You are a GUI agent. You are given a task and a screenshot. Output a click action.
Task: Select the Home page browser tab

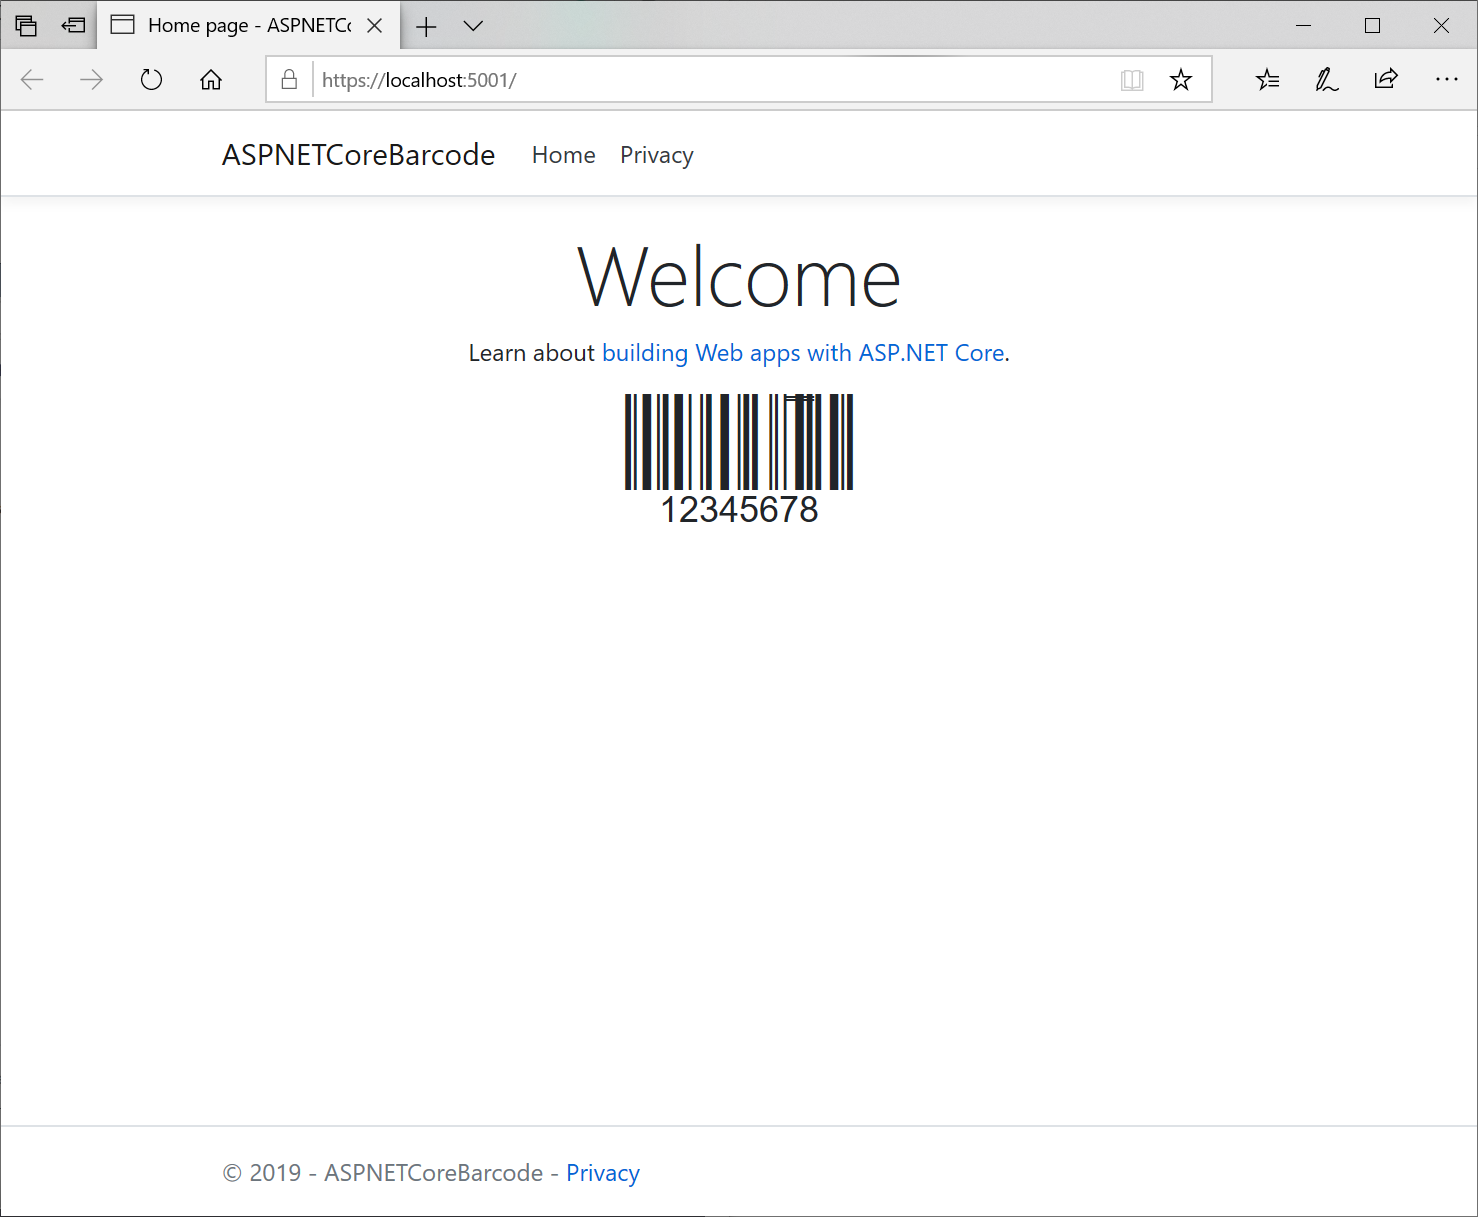pyautogui.click(x=249, y=25)
